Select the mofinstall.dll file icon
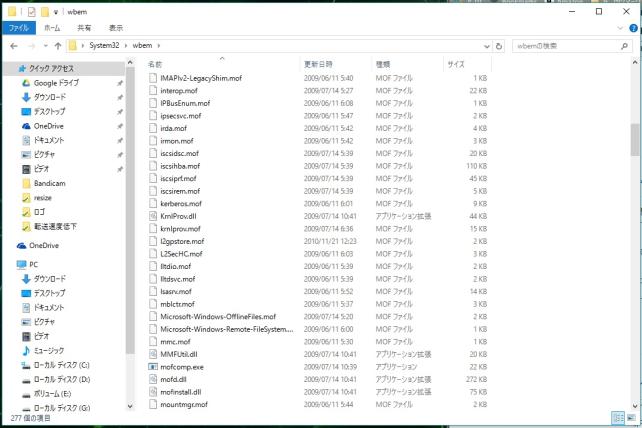Viewport: 642px width, 428px height. click(153, 392)
